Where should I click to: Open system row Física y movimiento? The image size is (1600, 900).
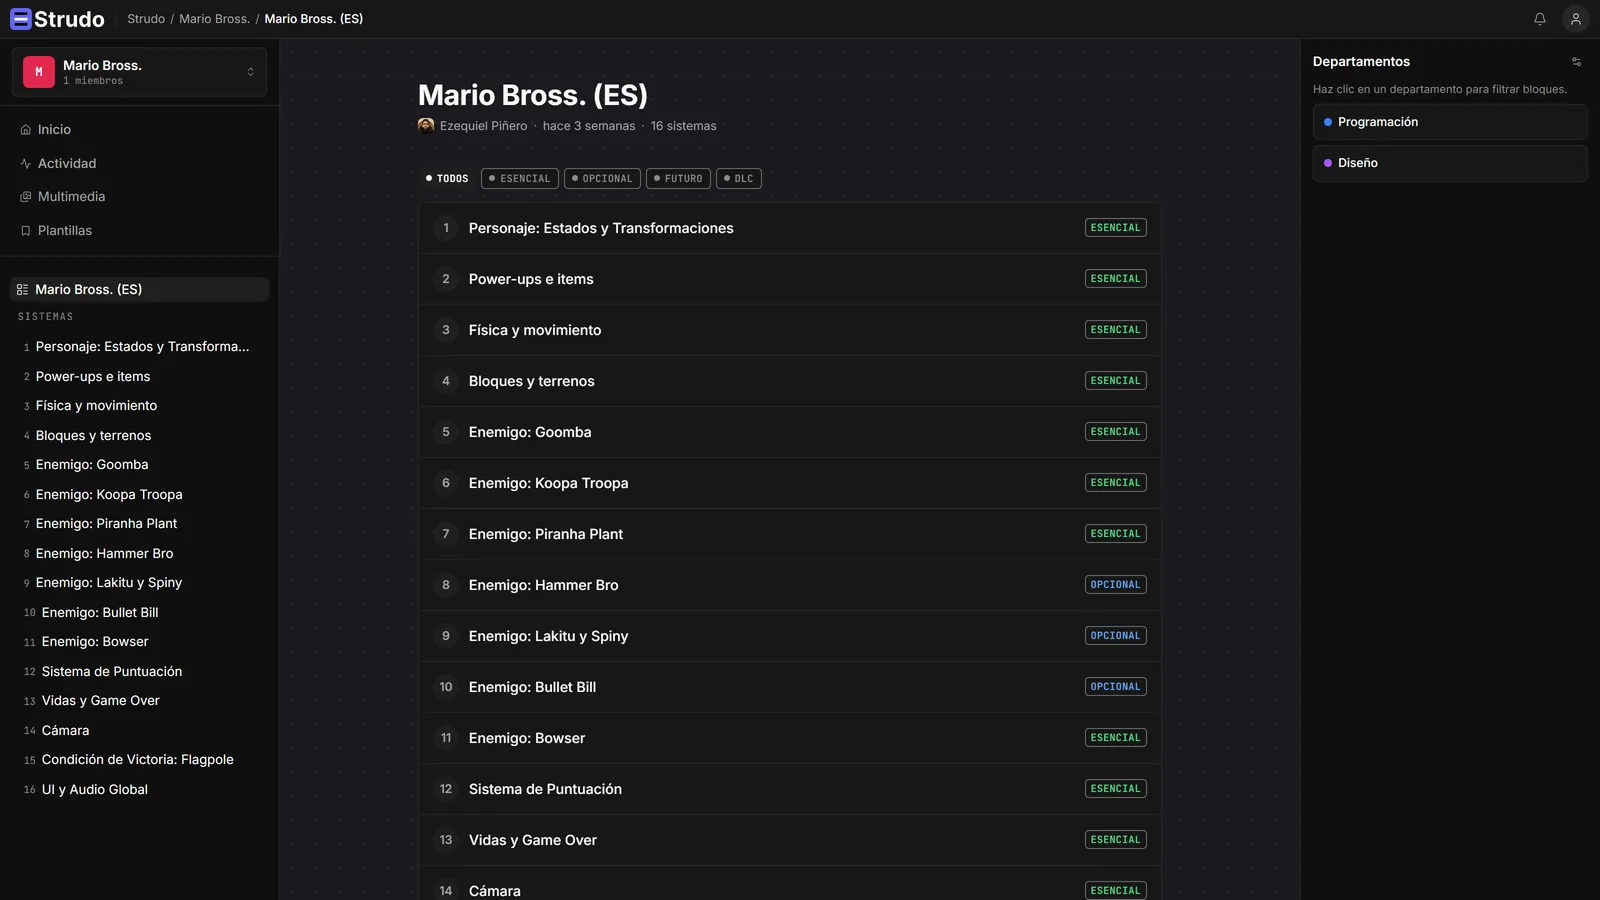click(789, 330)
